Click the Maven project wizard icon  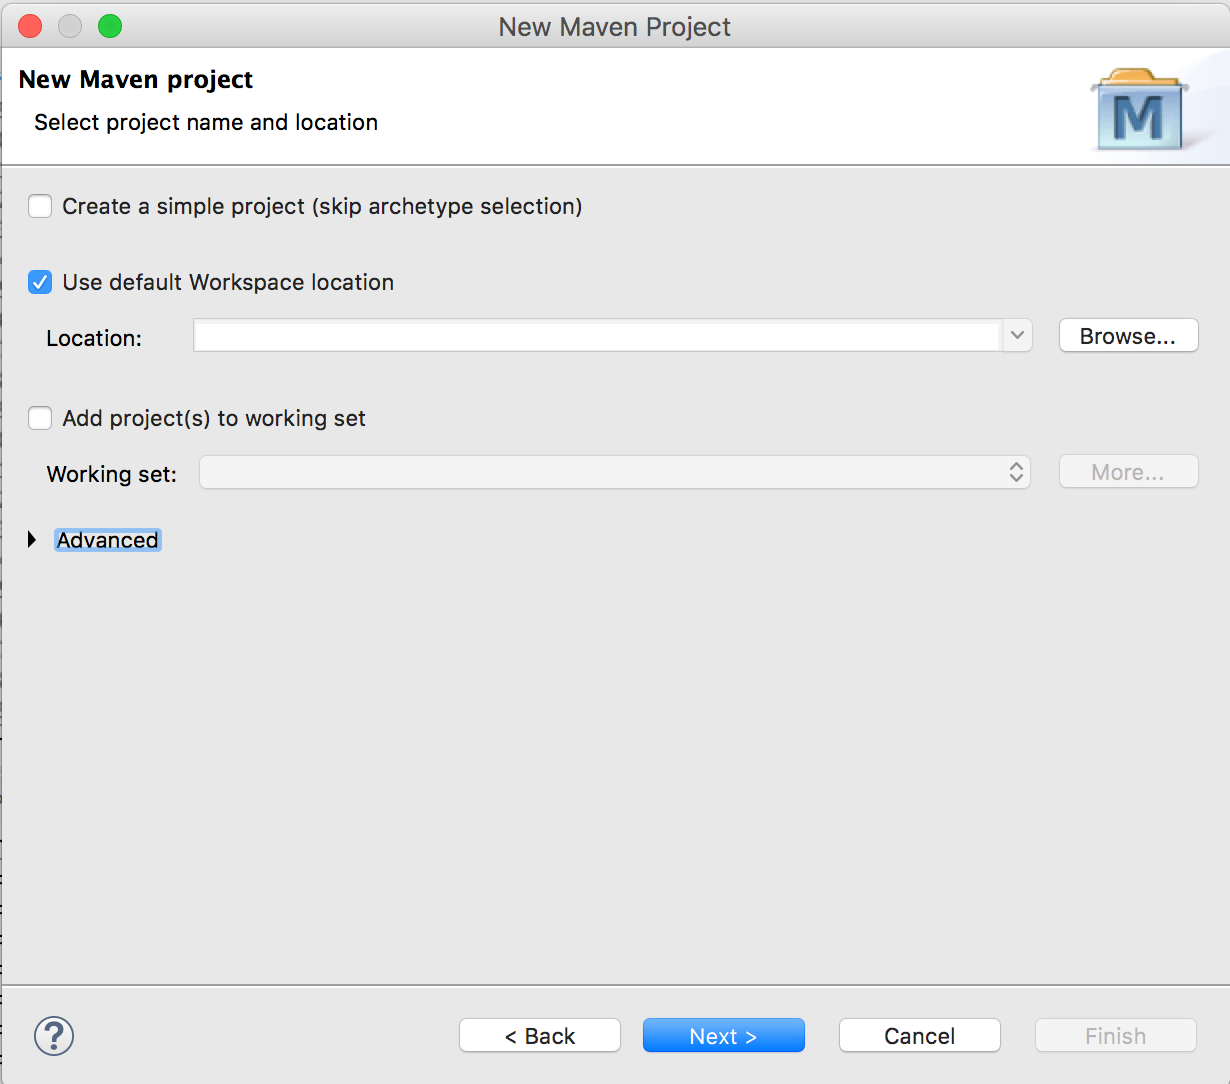point(1140,110)
